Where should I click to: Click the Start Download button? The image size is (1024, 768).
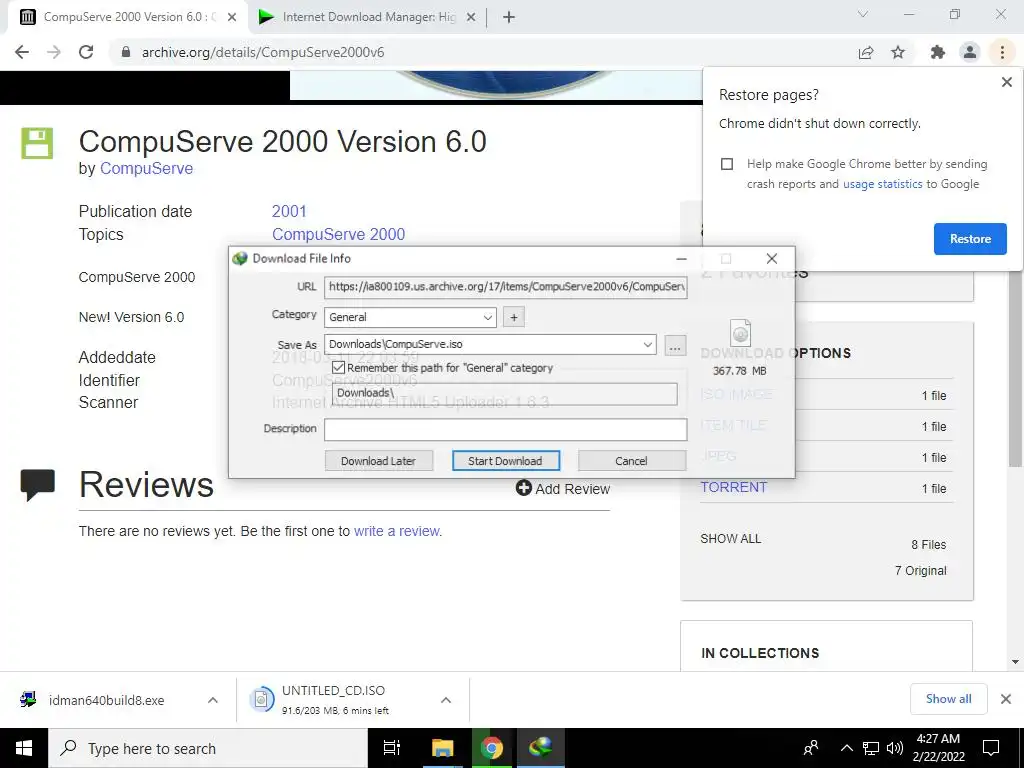click(505, 461)
